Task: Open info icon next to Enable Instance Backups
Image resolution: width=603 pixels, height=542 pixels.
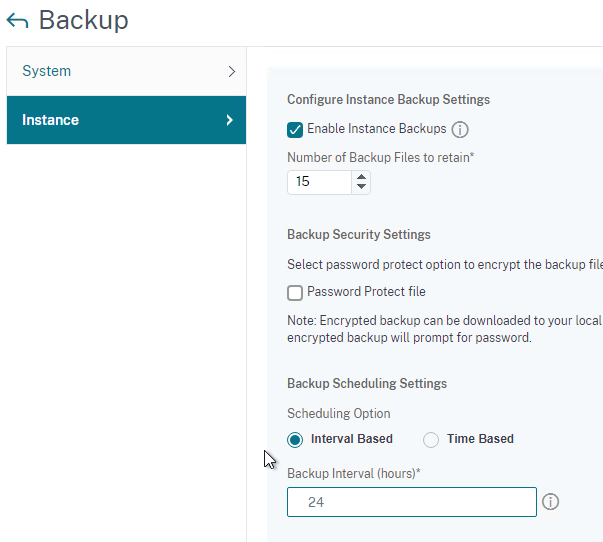Action: coord(460,130)
